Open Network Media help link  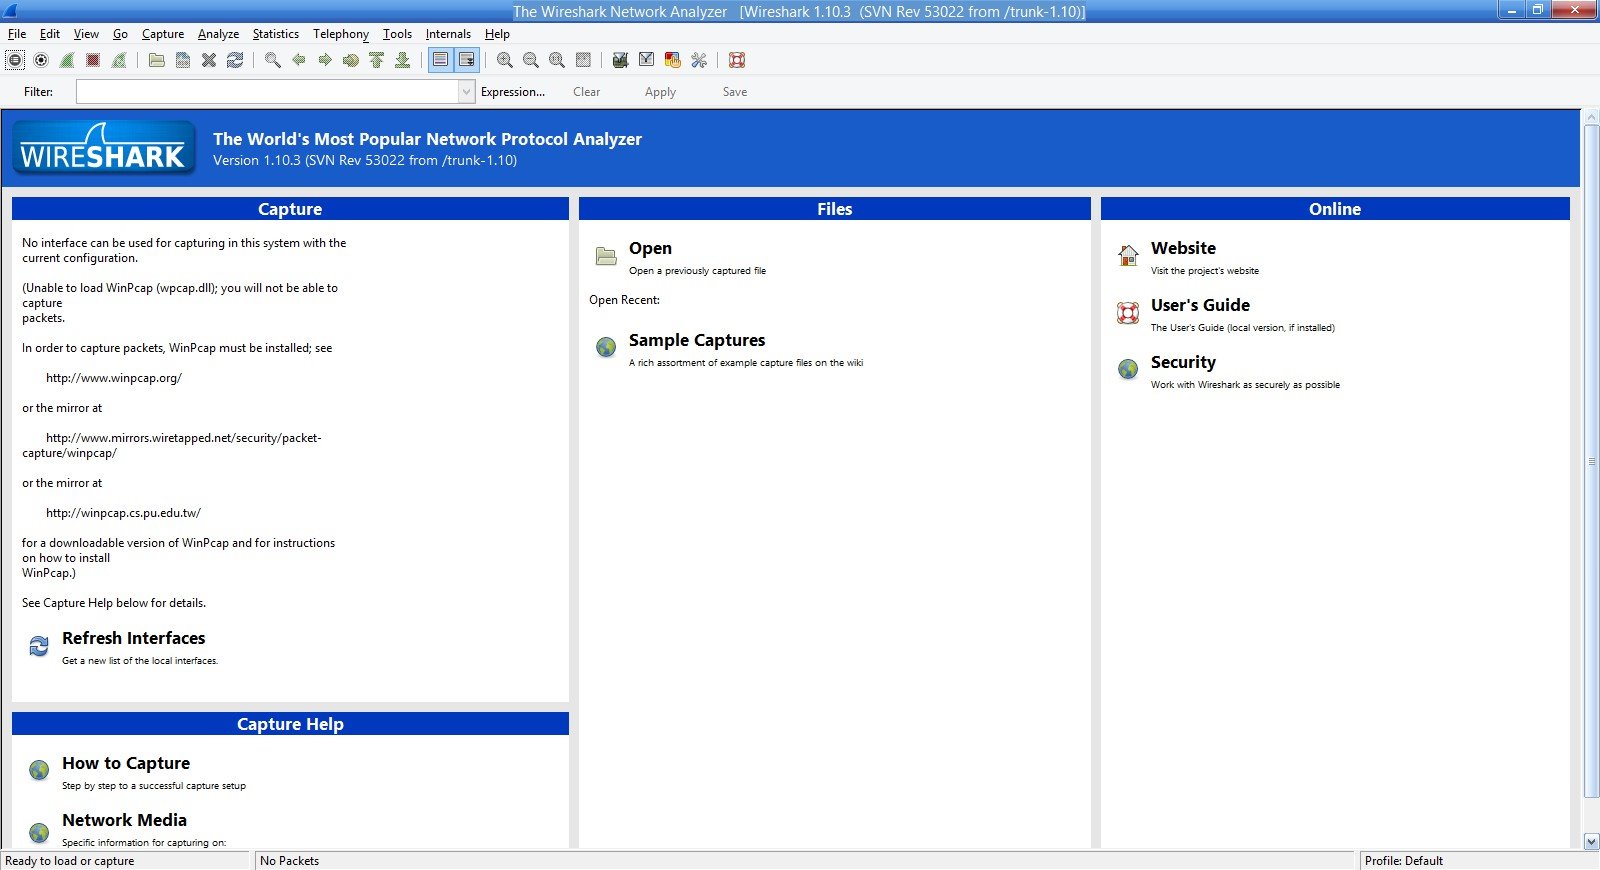click(x=124, y=820)
